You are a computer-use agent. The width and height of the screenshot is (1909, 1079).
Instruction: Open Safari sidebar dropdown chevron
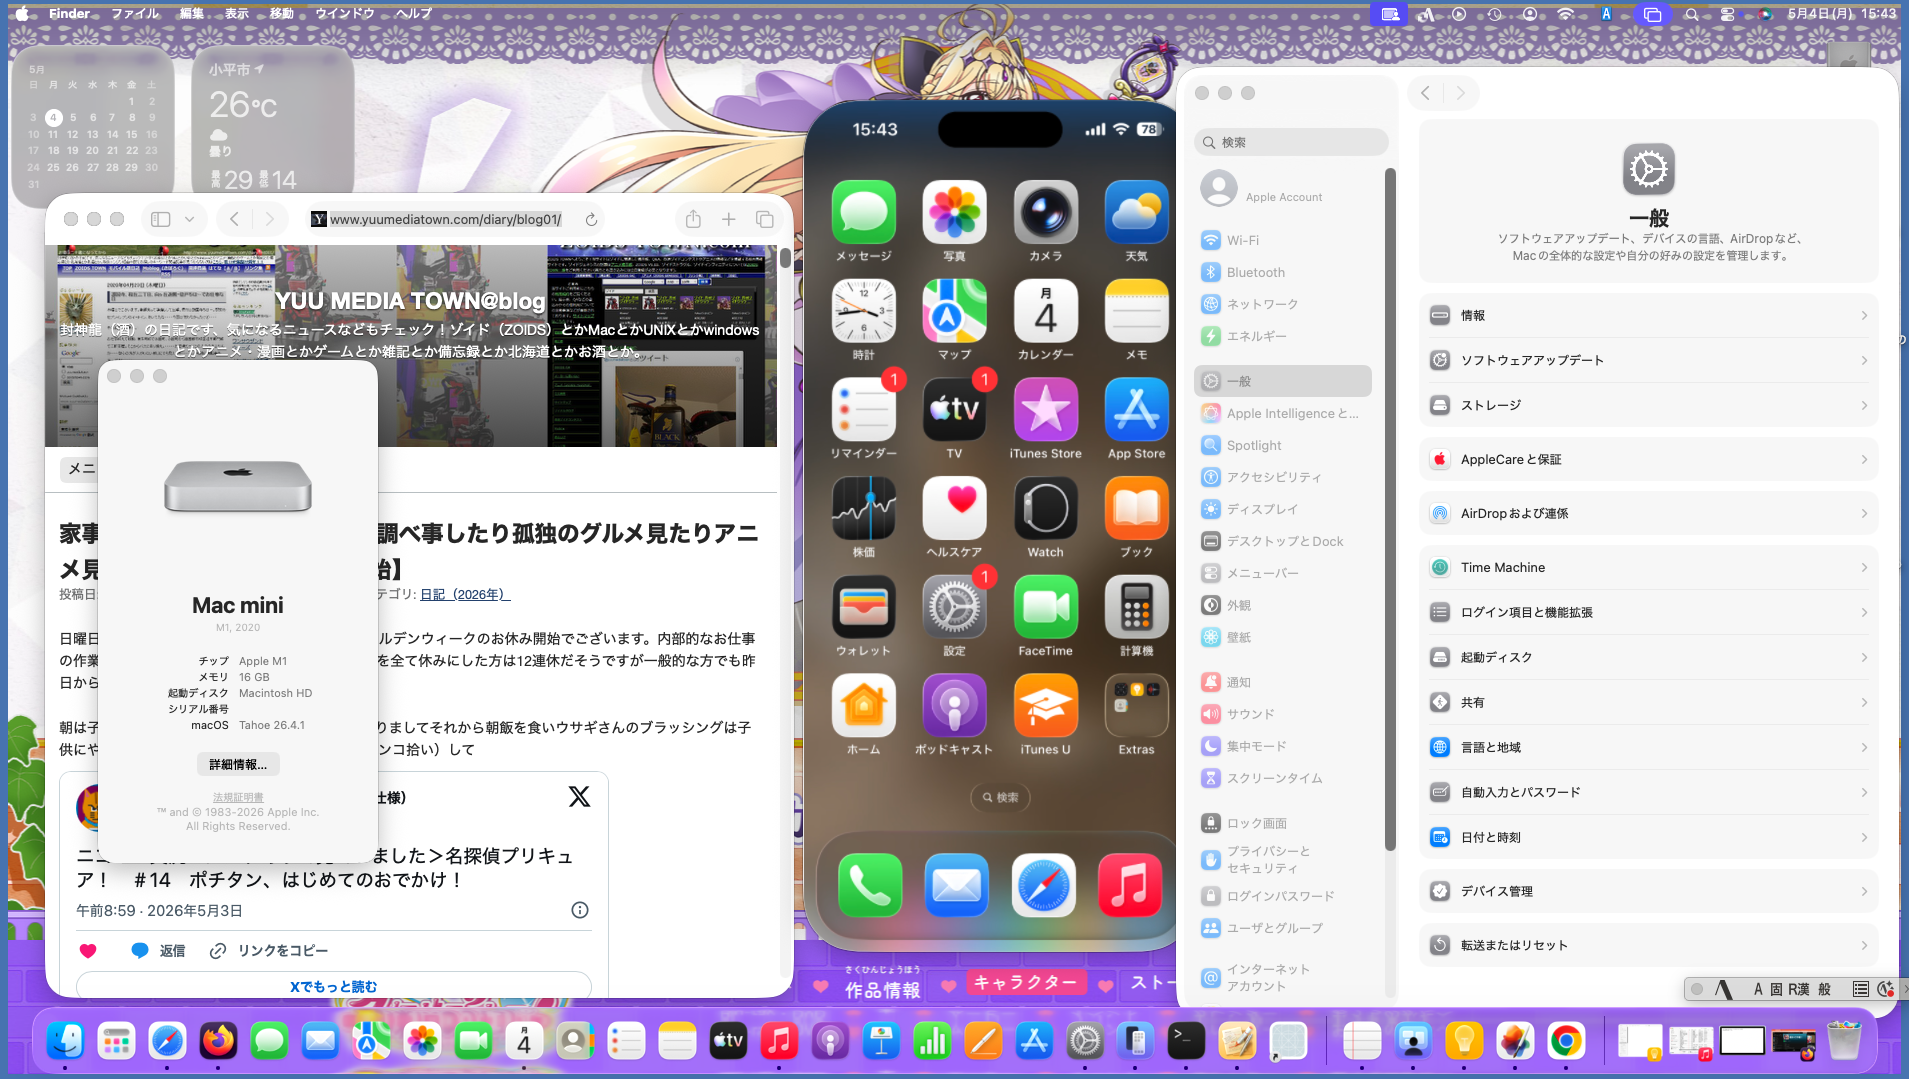(189, 219)
